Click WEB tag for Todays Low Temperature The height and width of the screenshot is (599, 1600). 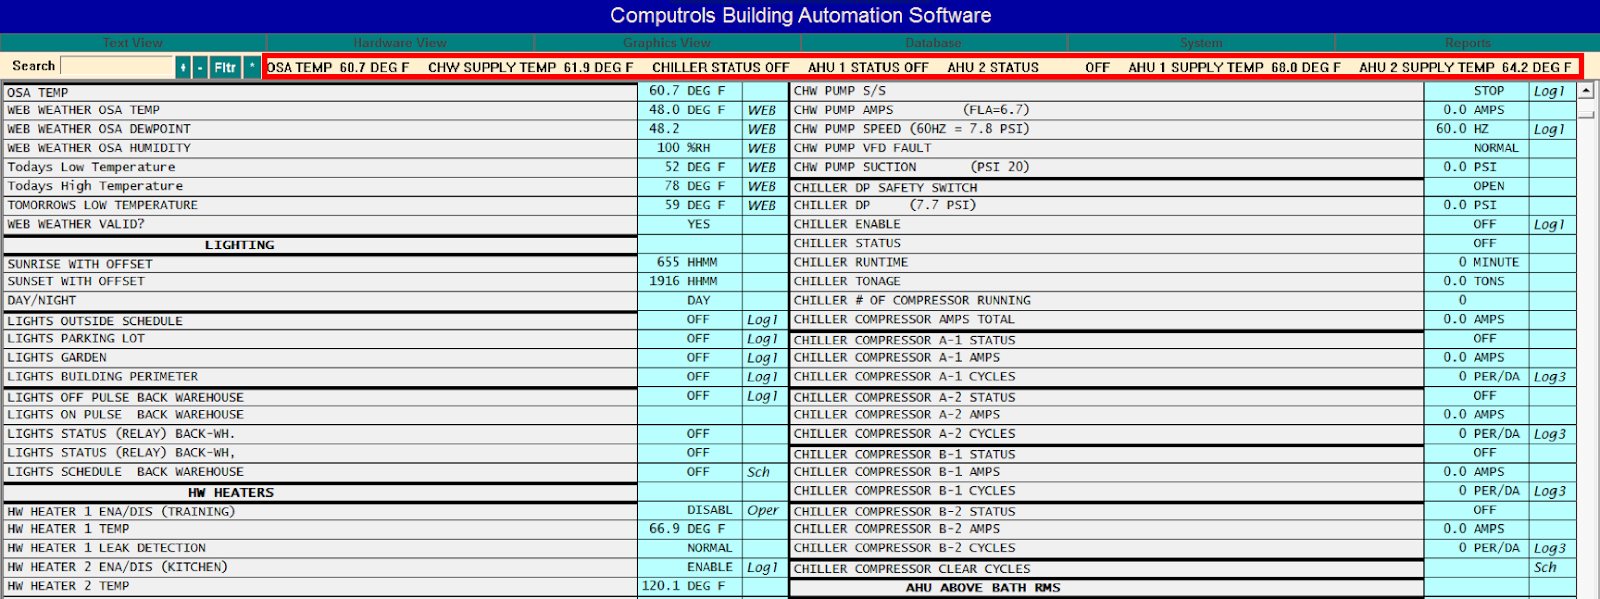[762, 167]
